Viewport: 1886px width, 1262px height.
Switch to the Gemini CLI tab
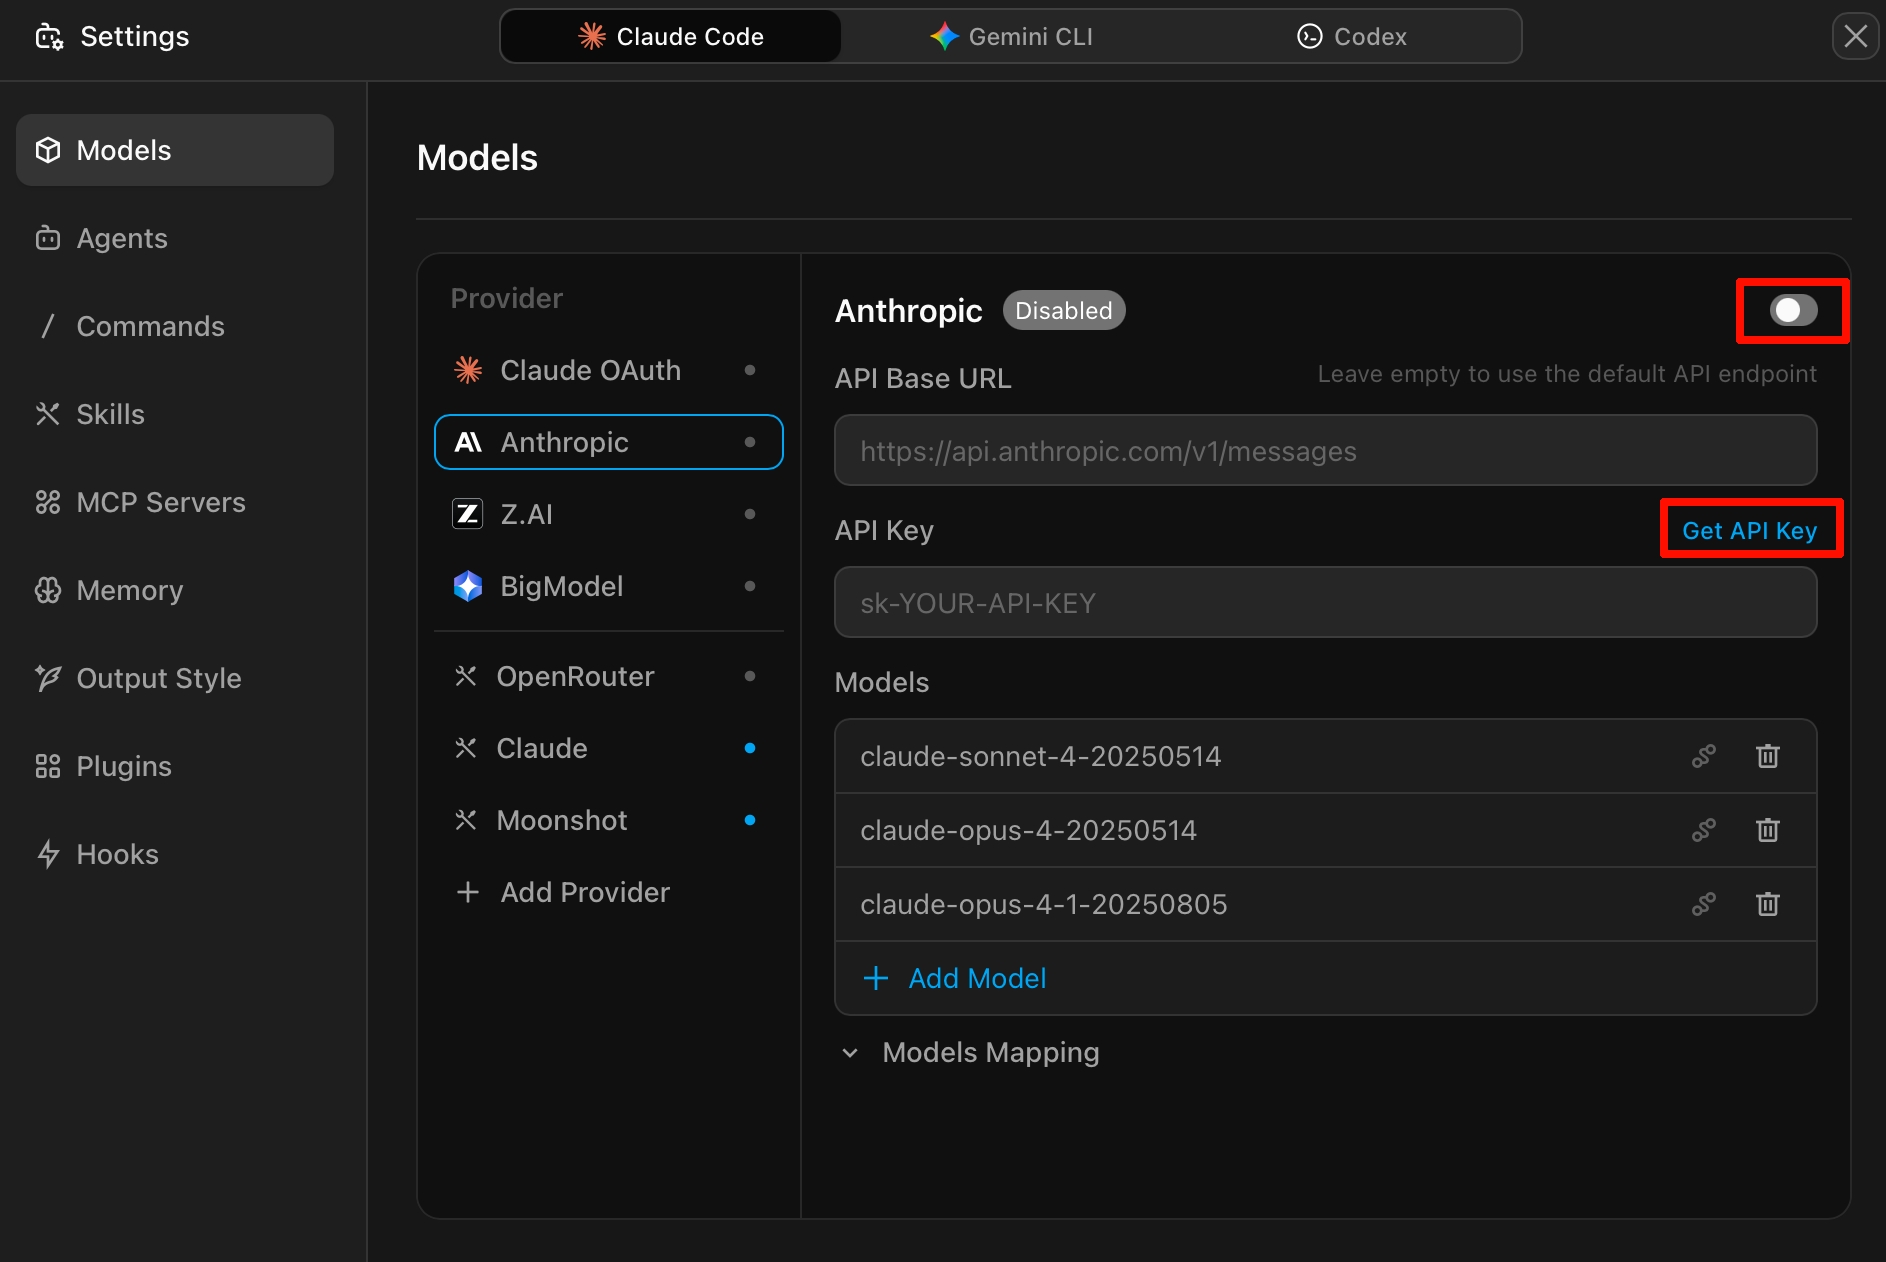tap(1011, 37)
